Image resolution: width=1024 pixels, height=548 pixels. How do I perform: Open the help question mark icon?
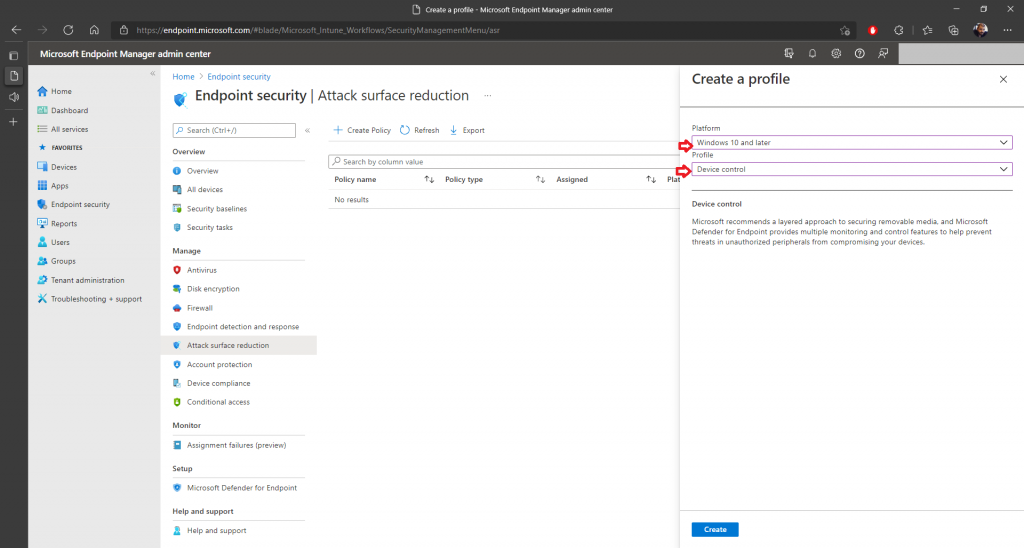tap(859, 54)
